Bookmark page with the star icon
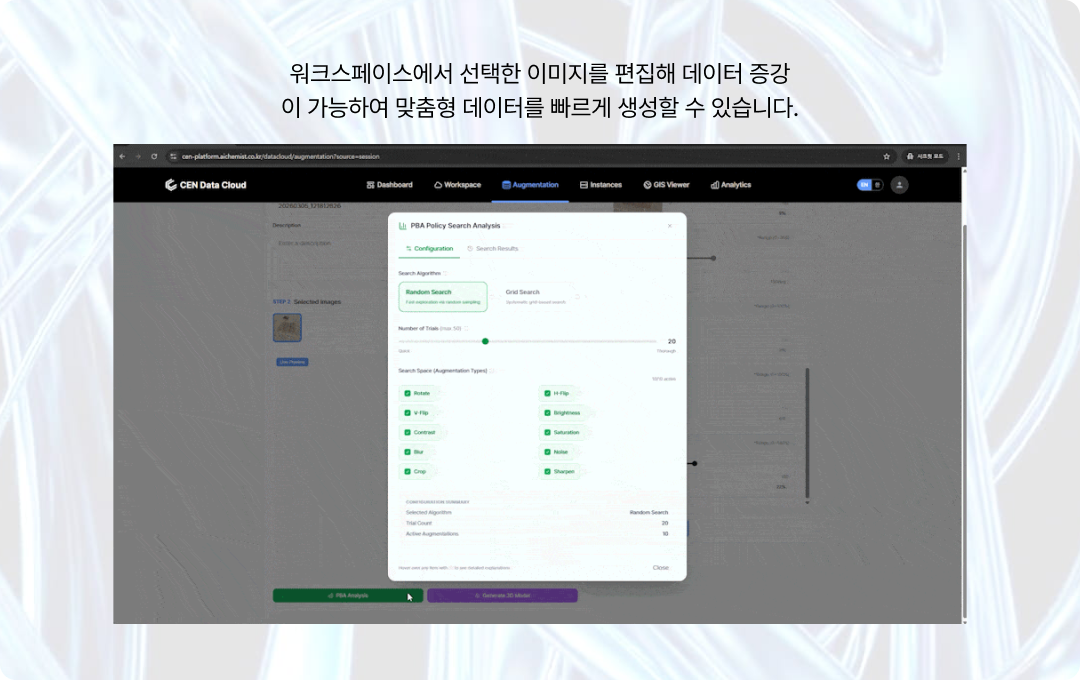 click(x=886, y=156)
